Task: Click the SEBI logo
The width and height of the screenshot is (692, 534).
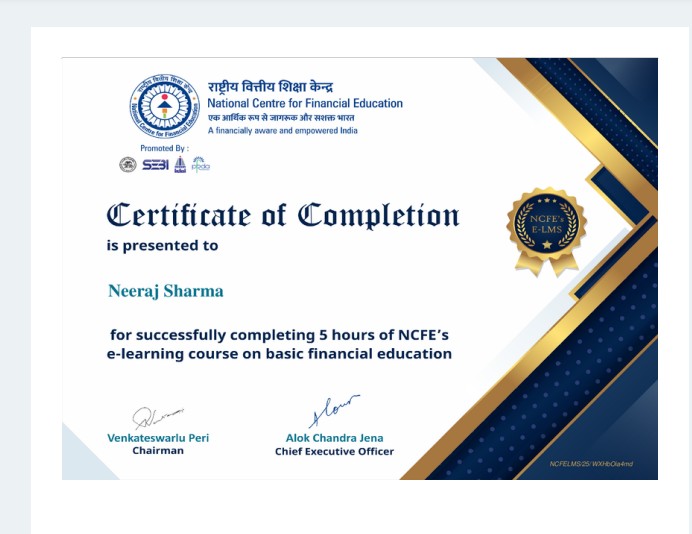Action: (155, 165)
